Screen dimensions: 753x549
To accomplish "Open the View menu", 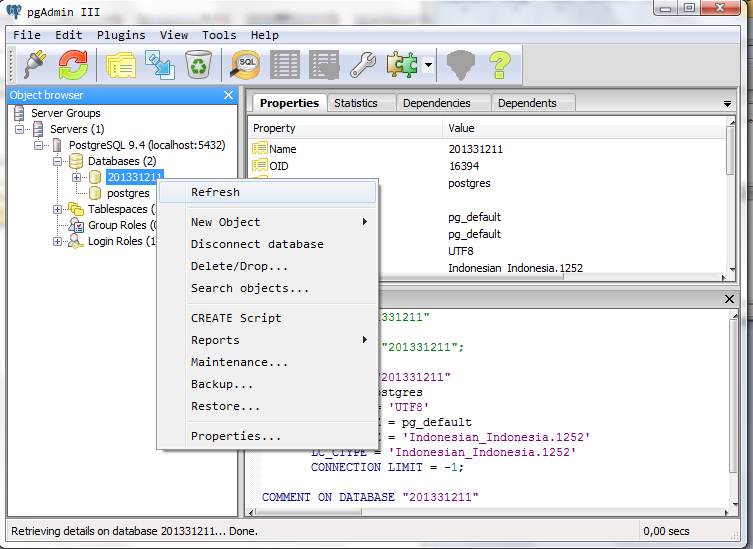I will tap(174, 35).
